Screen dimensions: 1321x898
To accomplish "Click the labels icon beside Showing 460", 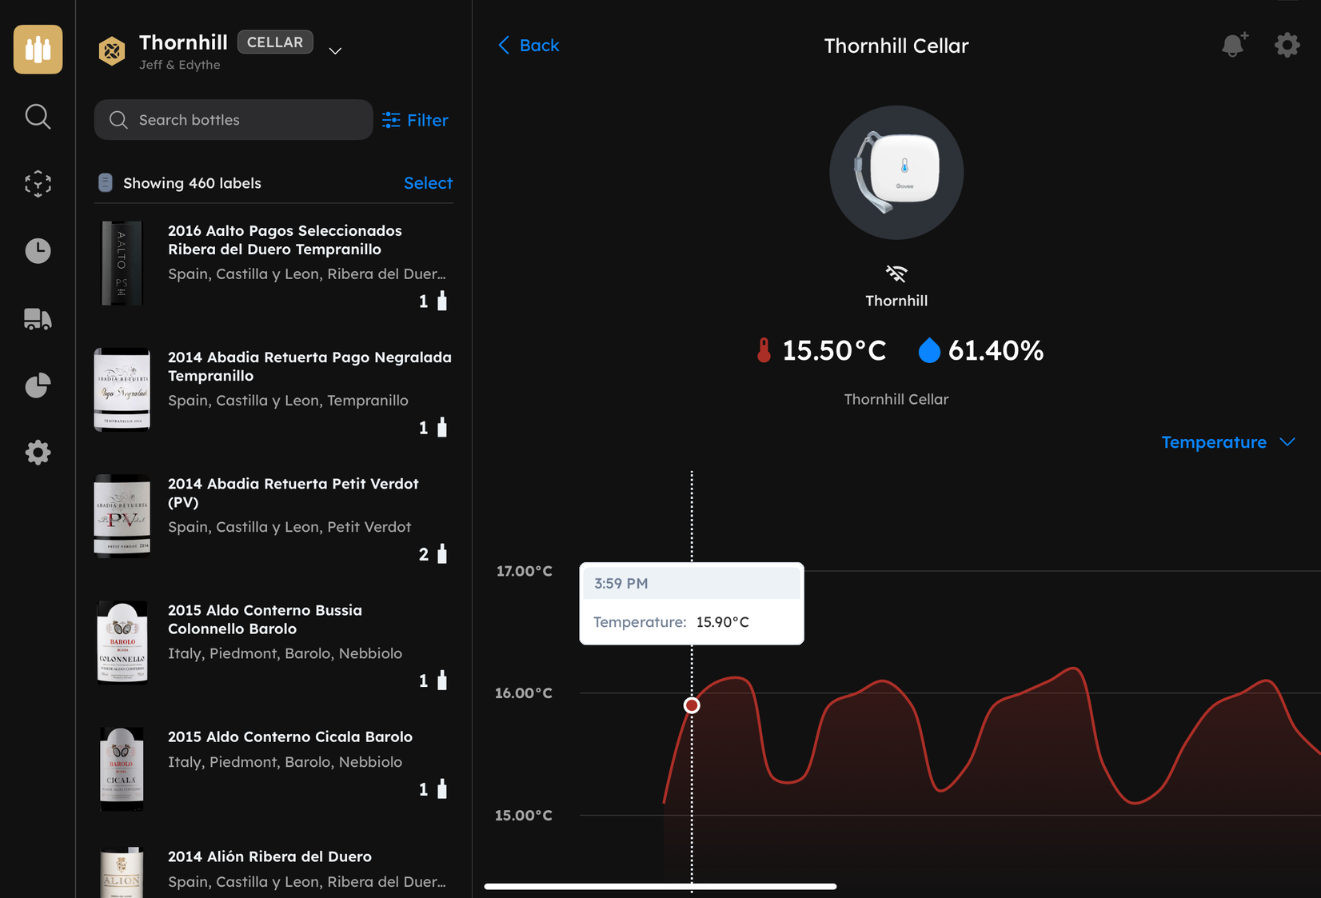I will tap(105, 183).
